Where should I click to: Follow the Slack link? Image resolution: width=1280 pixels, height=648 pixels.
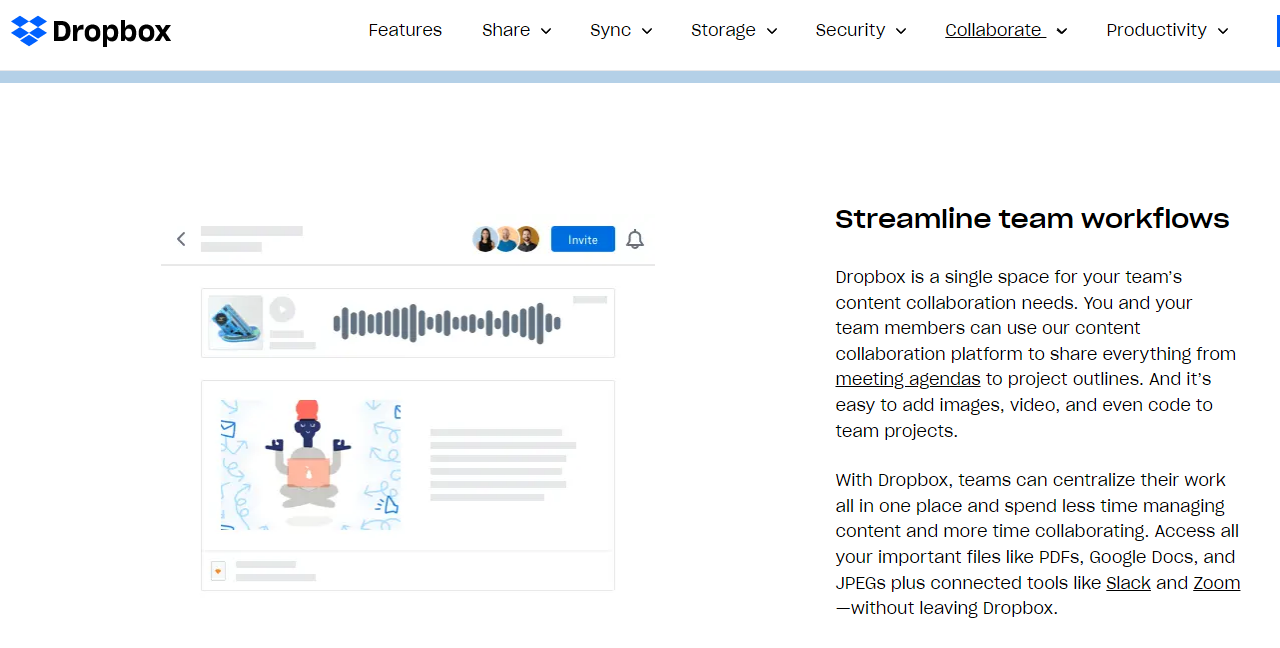coord(1128,583)
